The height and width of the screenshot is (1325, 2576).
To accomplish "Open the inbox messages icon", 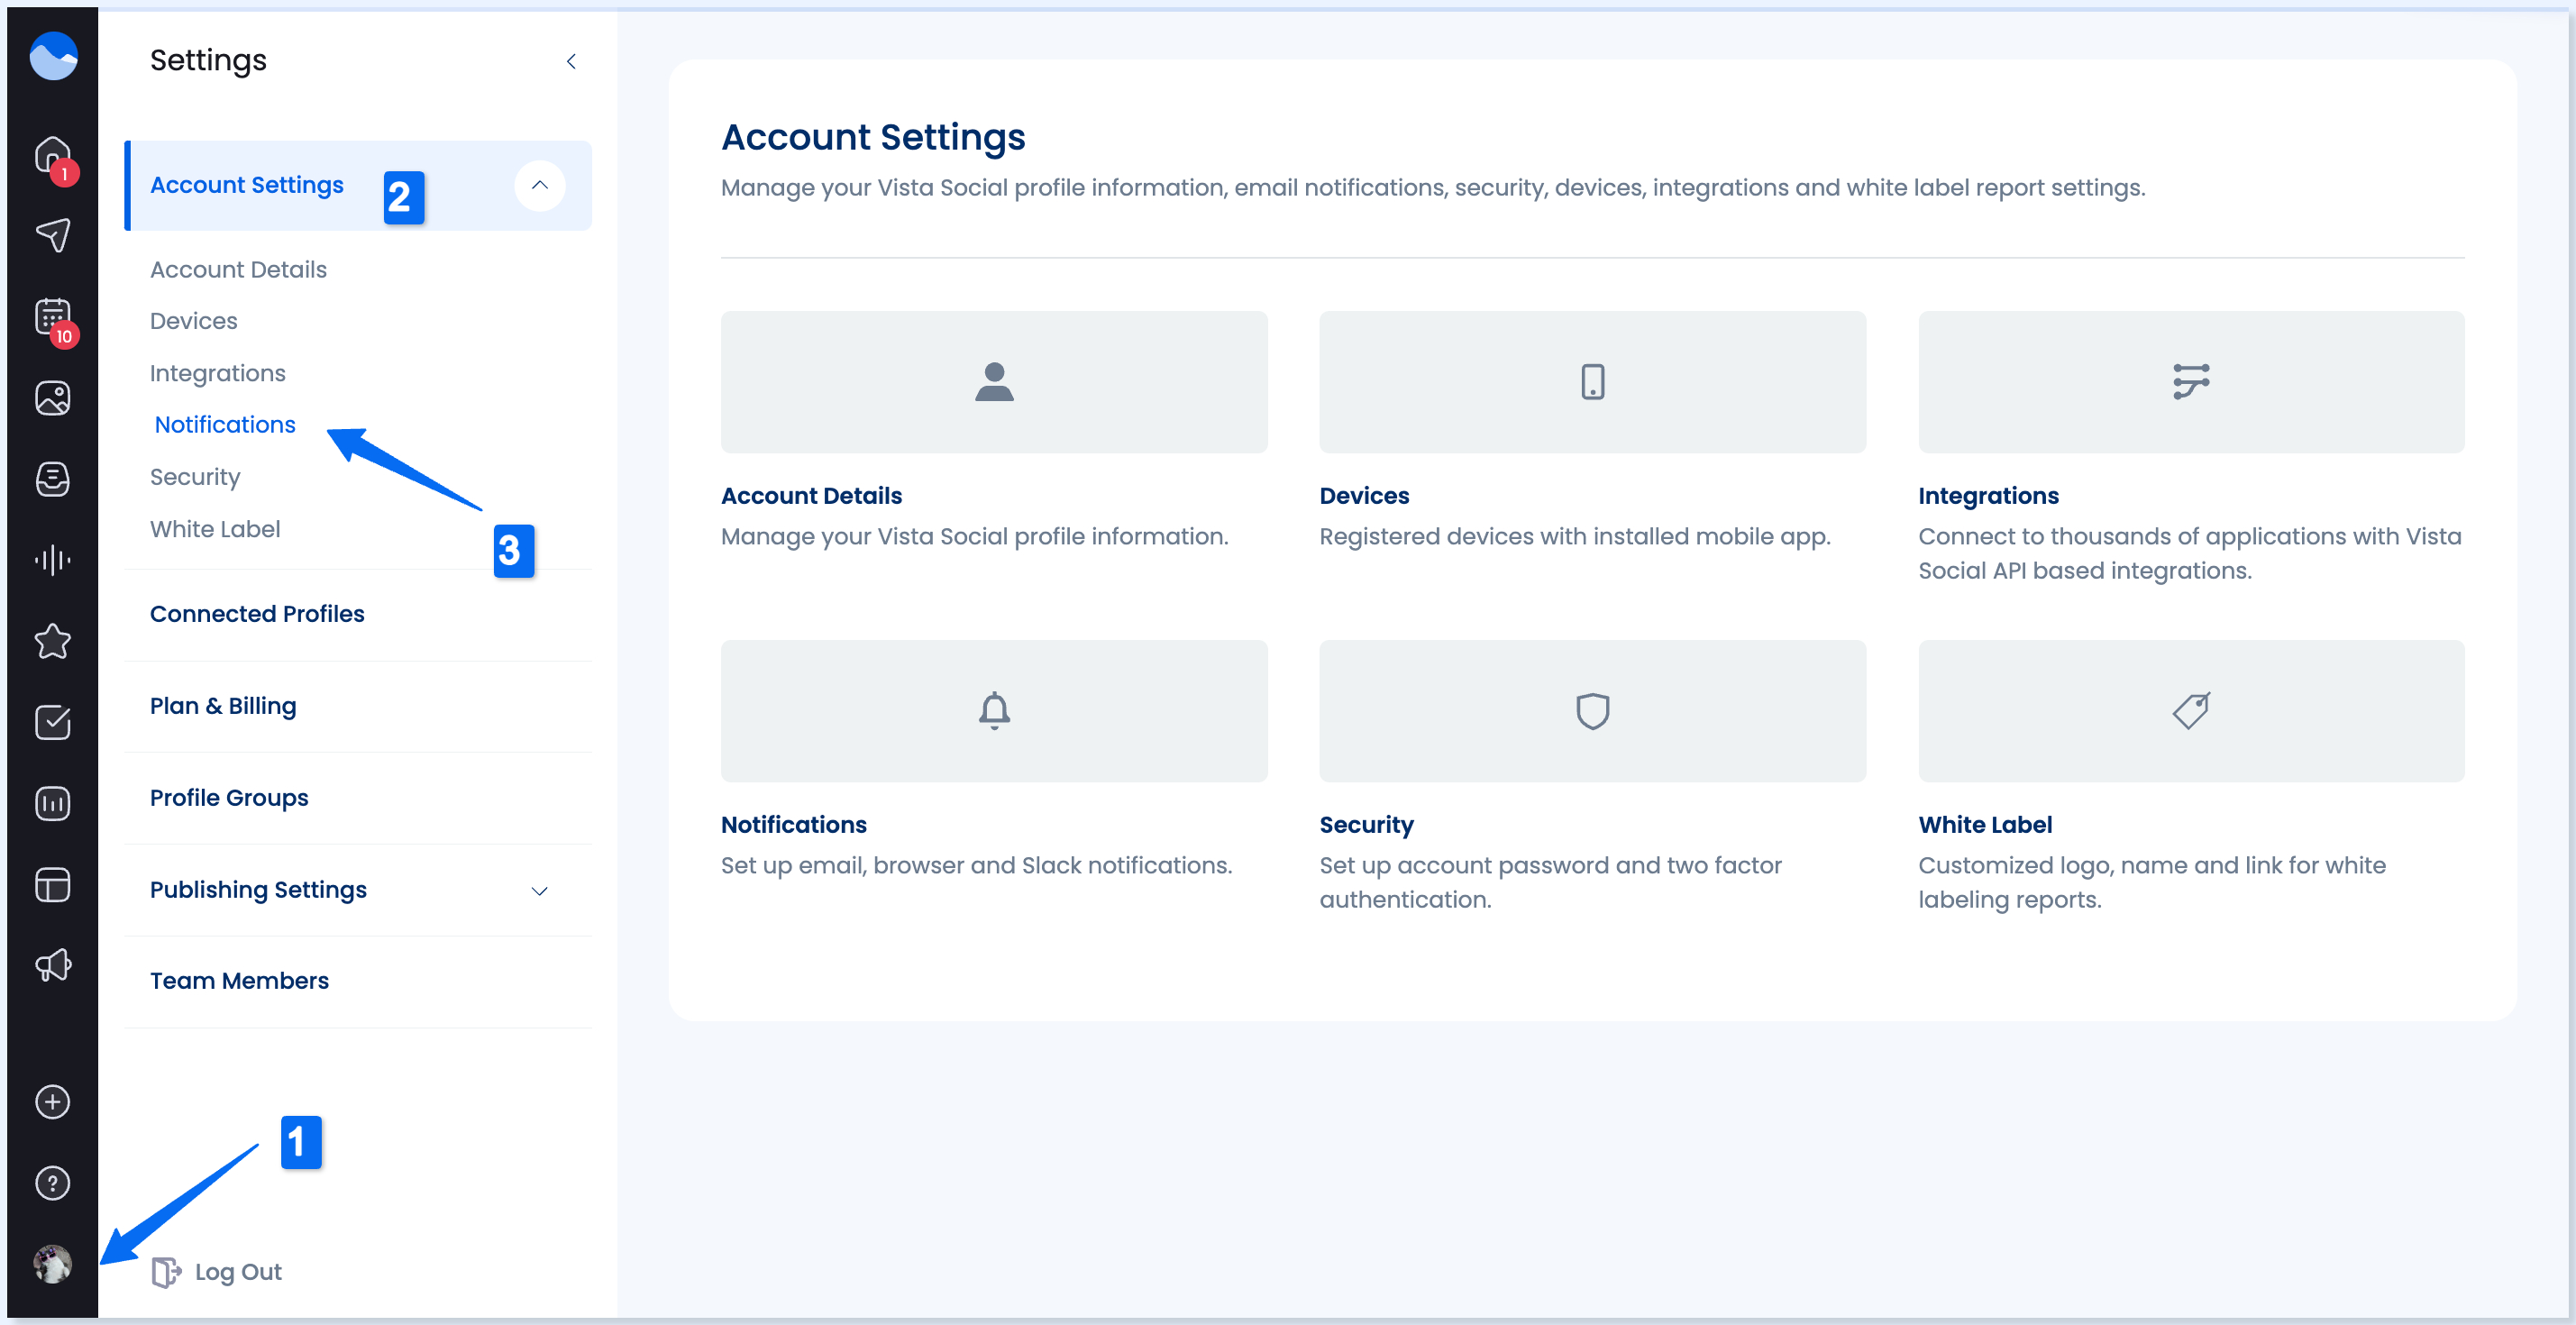I will point(53,479).
